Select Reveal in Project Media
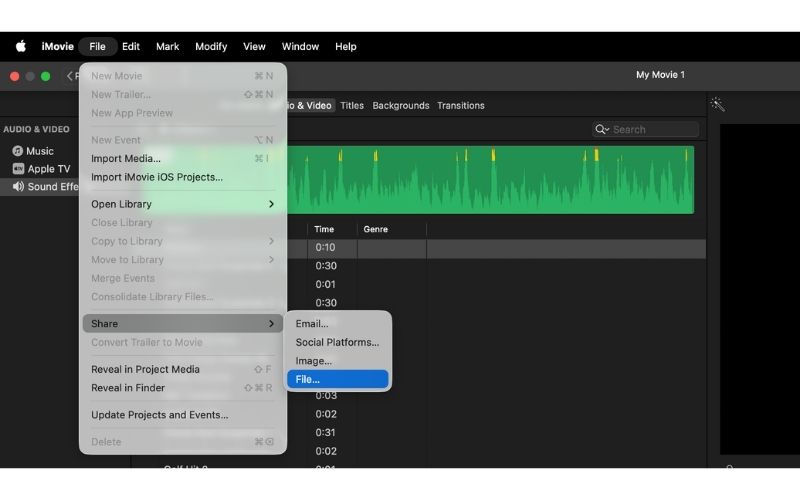The image size is (800, 500). click(183, 369)
